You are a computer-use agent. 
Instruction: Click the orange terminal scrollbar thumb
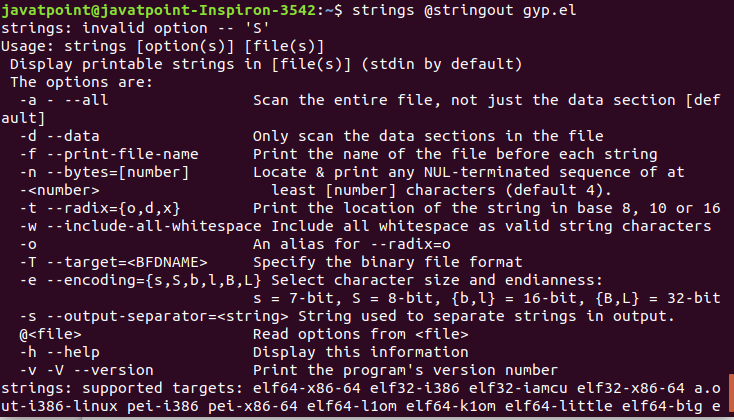(731, 393)
